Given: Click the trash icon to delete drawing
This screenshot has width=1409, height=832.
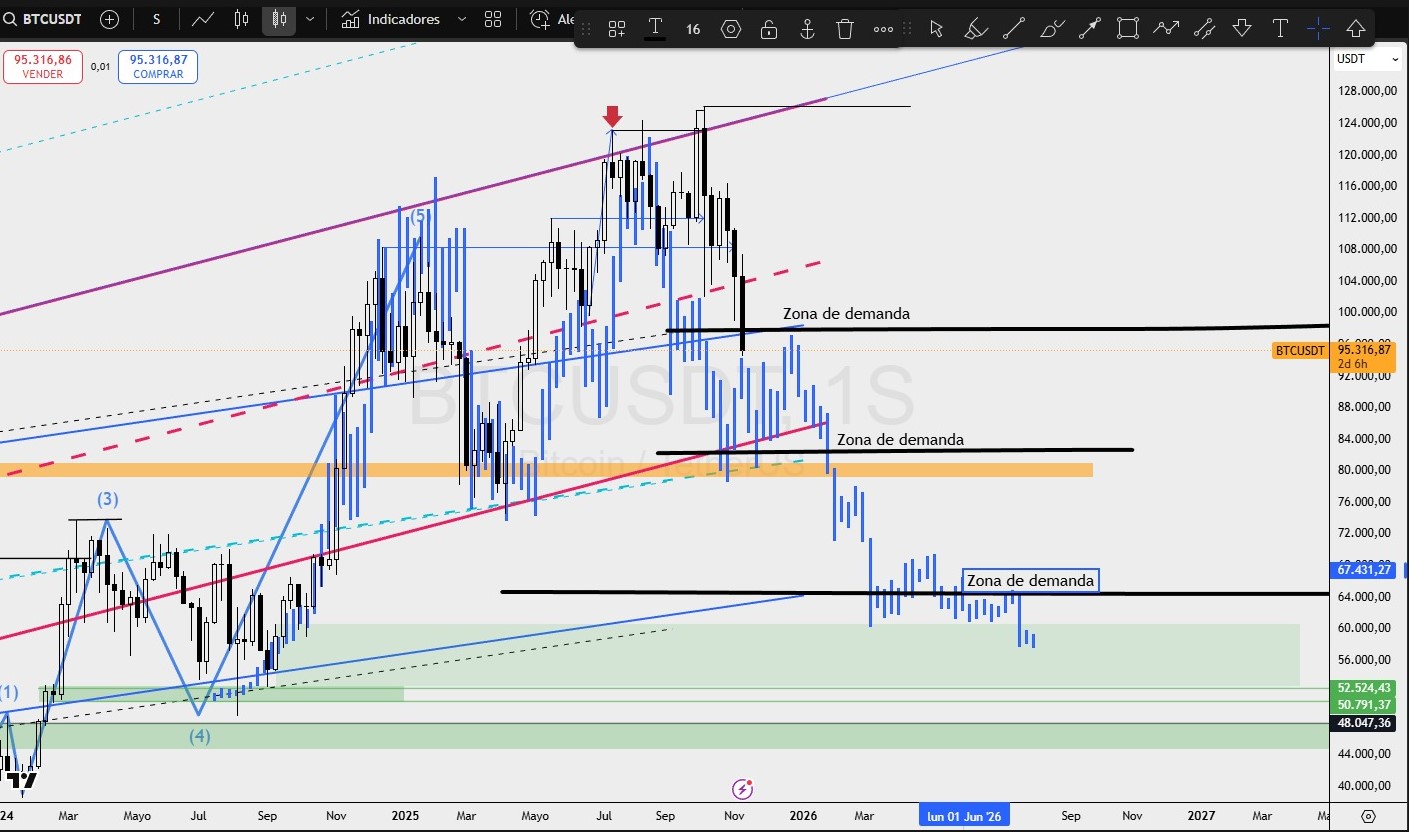Looking at the screenshot, I should 845,29.
